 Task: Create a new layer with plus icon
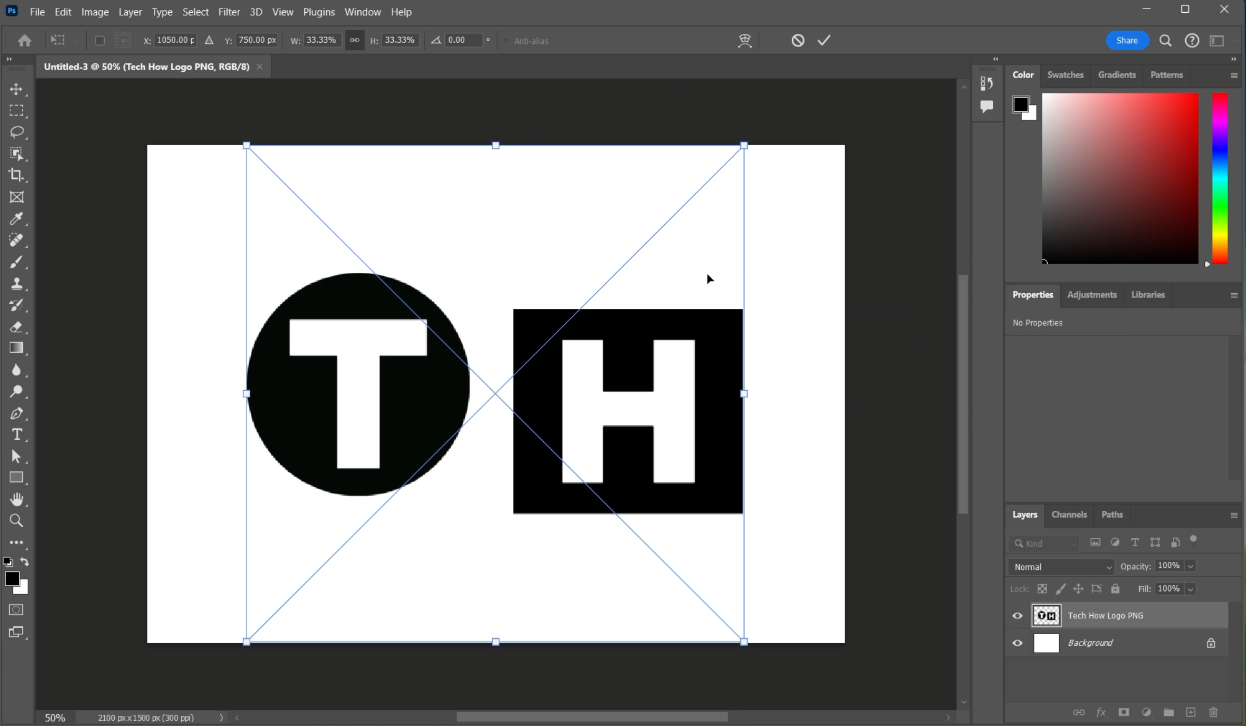pos(1190,712)
